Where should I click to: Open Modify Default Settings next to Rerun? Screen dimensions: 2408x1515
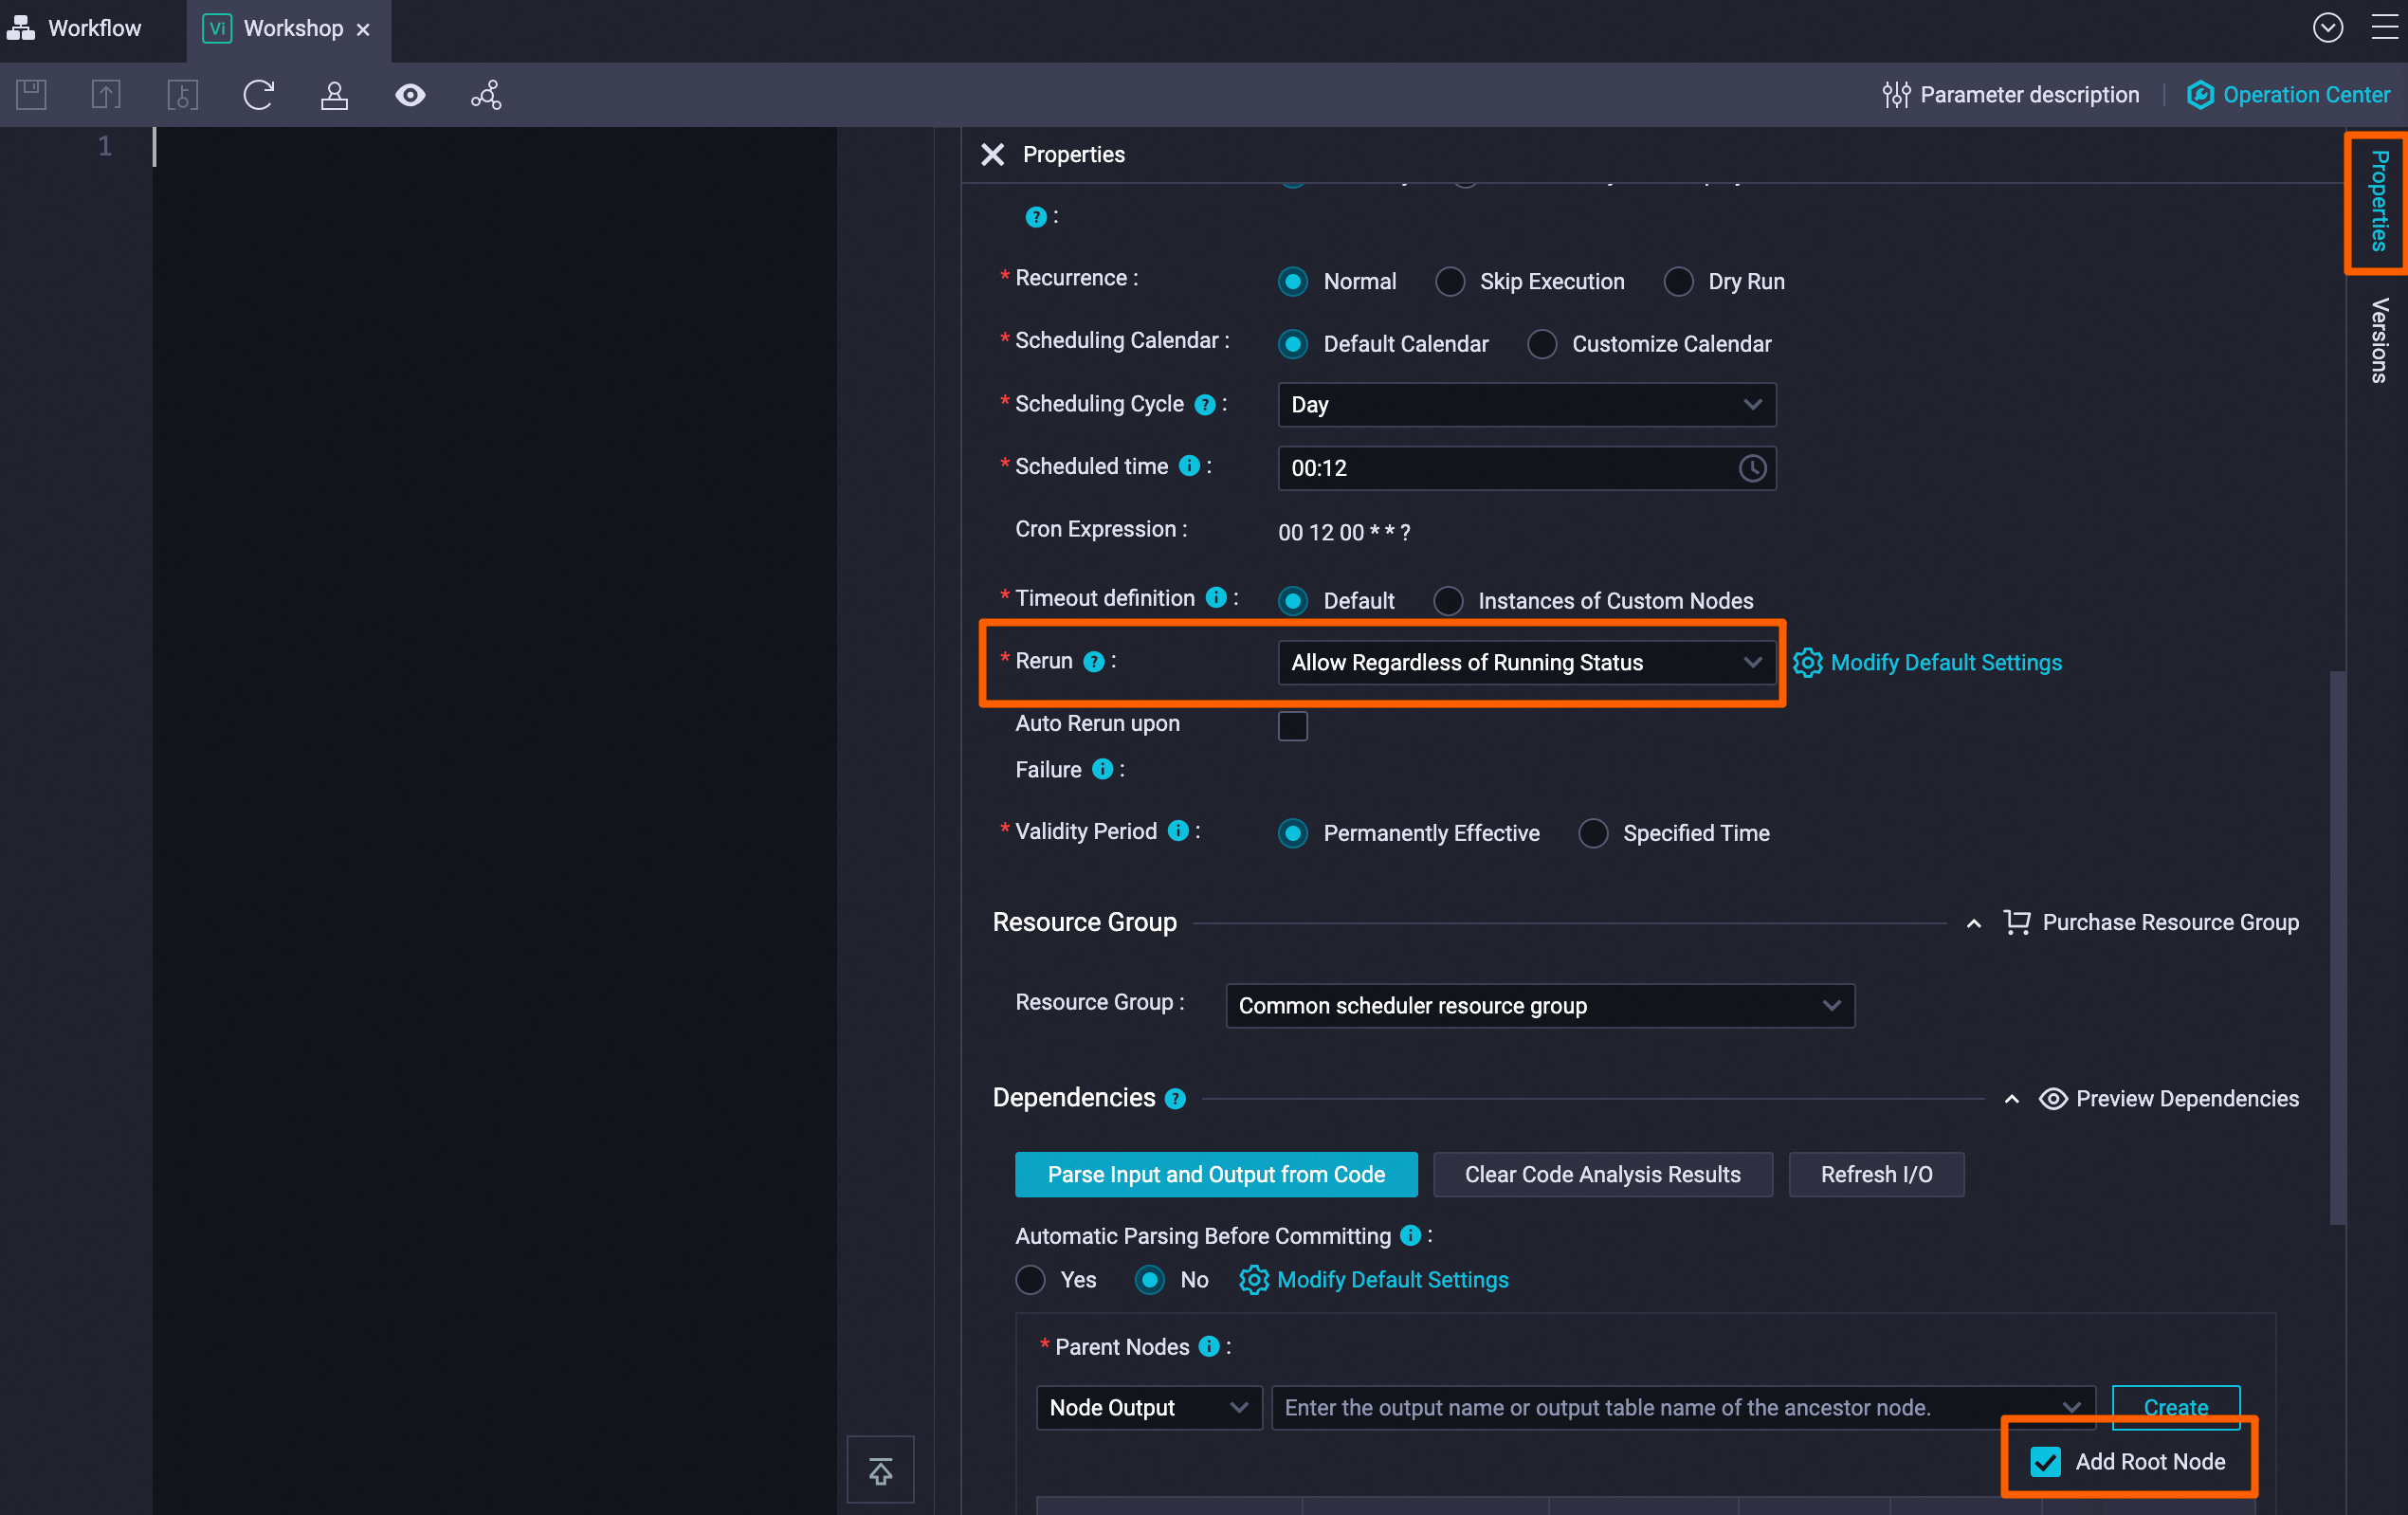[x=1928, y=662]
